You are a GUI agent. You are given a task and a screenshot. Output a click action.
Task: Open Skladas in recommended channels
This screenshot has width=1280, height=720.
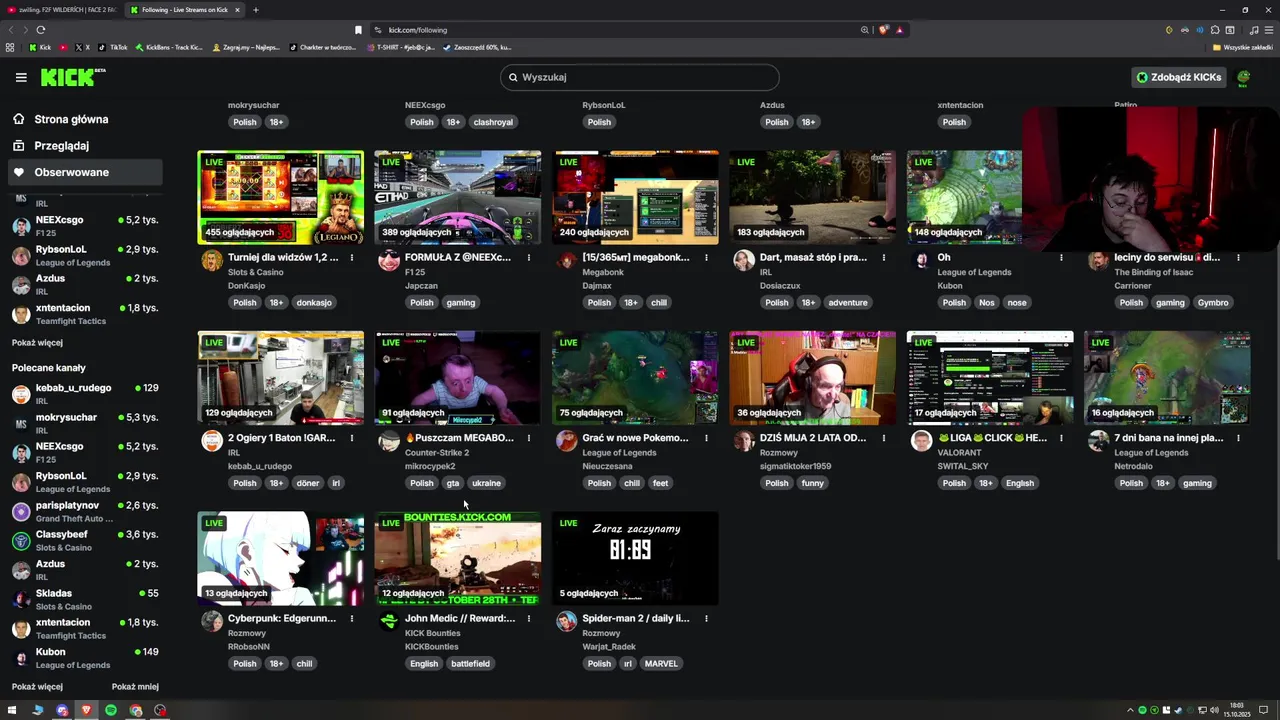coord(85,600)
